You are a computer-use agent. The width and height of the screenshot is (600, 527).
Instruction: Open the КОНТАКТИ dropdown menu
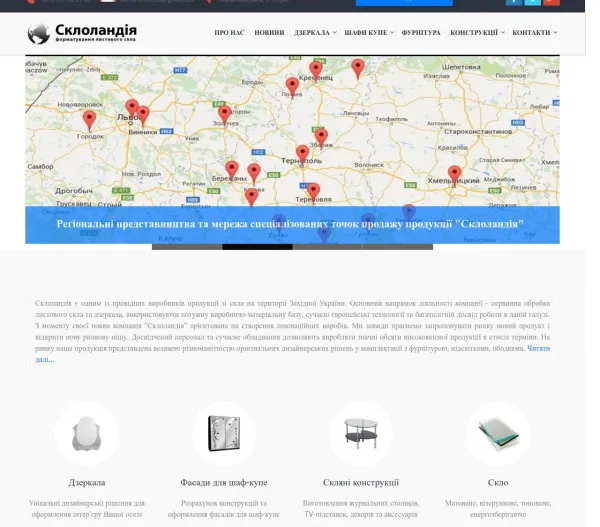pos(535,33)
